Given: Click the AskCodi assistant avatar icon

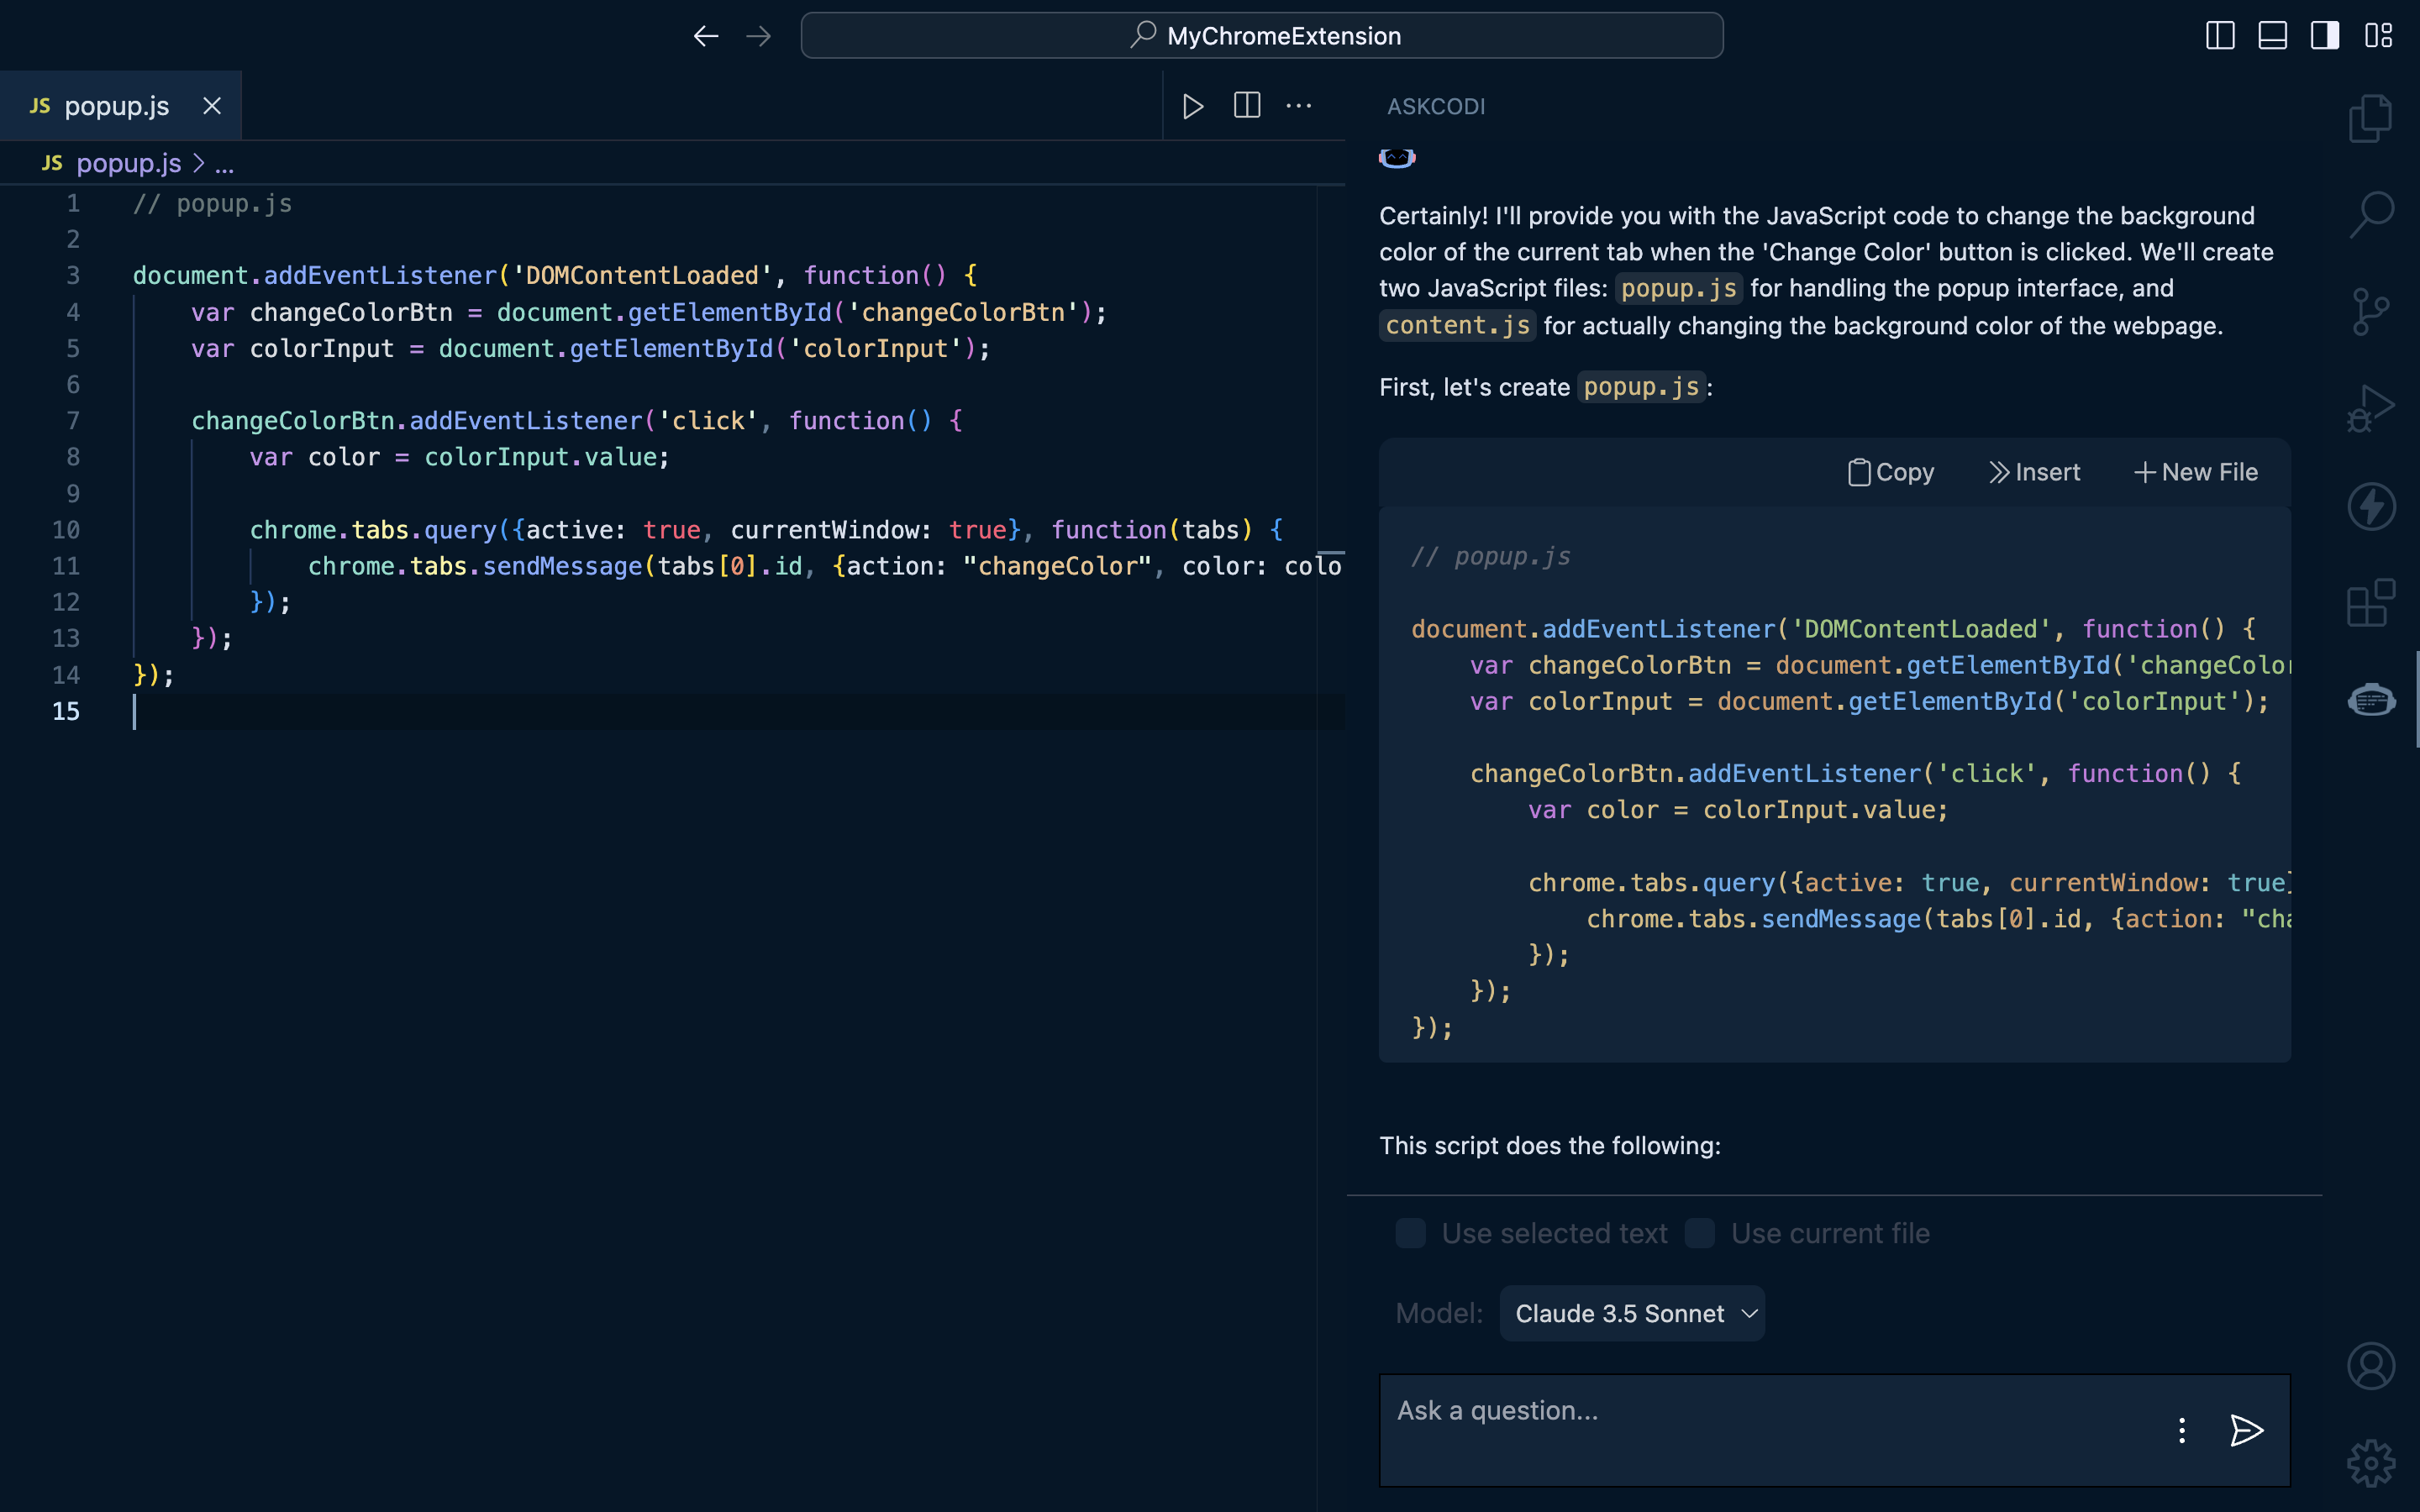Looking at the screenshot, I should click(x=1397, y=158).
